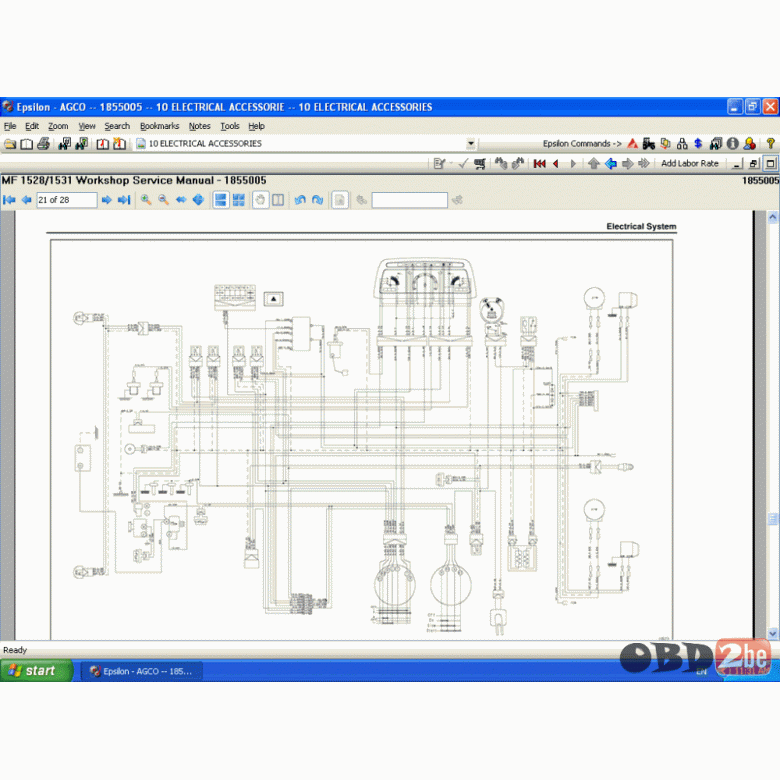Image resolution: width=780 pixels, height=780 pixels.
Task: Click the red skip-to-first icon
Action: point(540,164)
